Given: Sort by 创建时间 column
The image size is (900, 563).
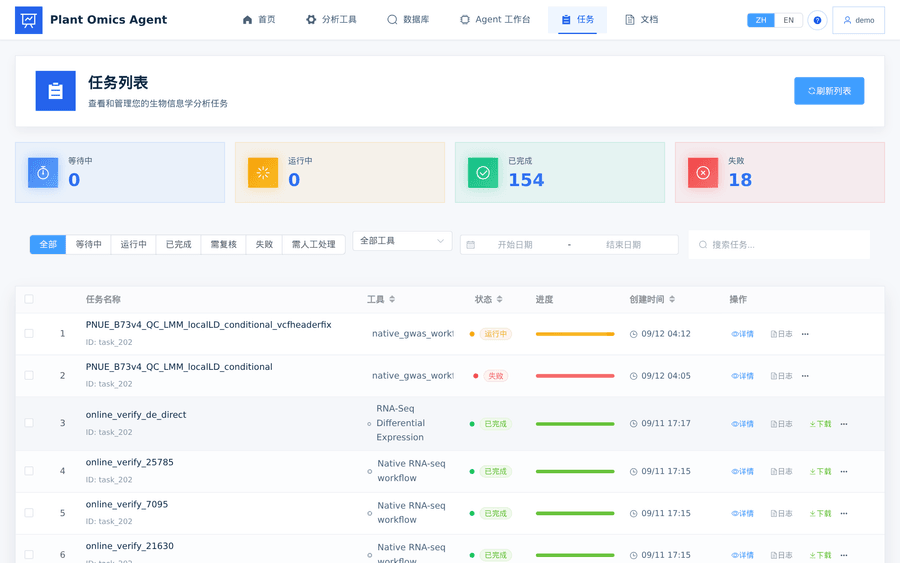Looking at the screenshot, I should (672, 299).
